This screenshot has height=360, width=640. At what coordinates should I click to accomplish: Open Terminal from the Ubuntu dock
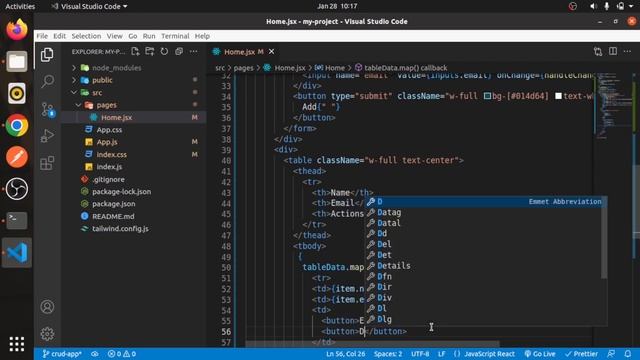coord(17,220)
